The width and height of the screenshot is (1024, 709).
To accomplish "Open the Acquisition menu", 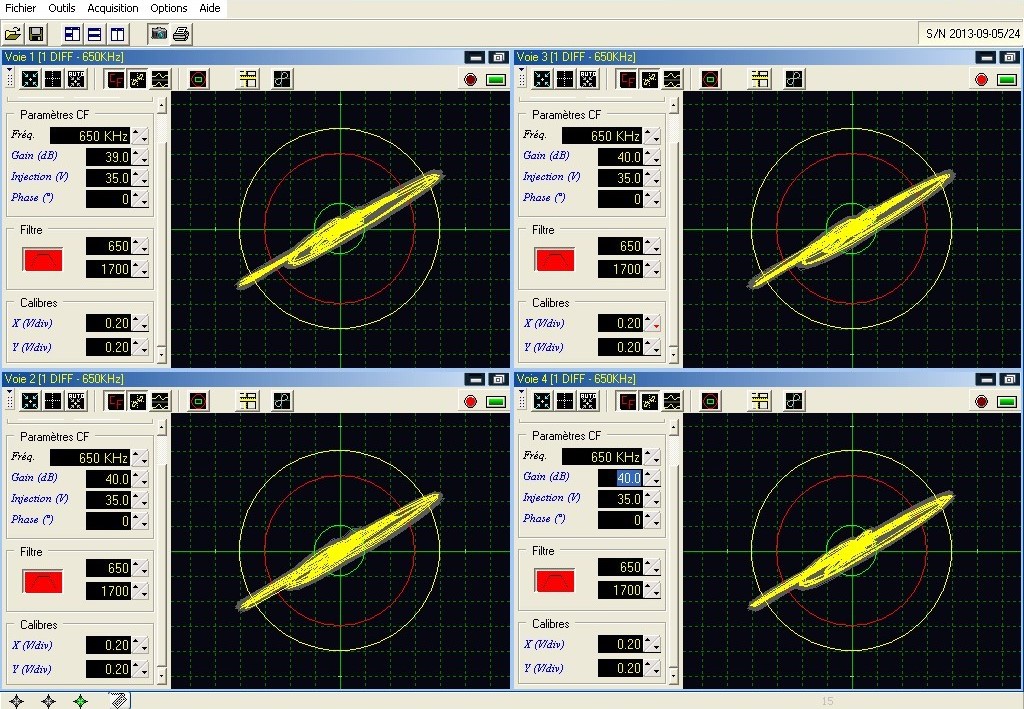I will [x=113, y=8].
